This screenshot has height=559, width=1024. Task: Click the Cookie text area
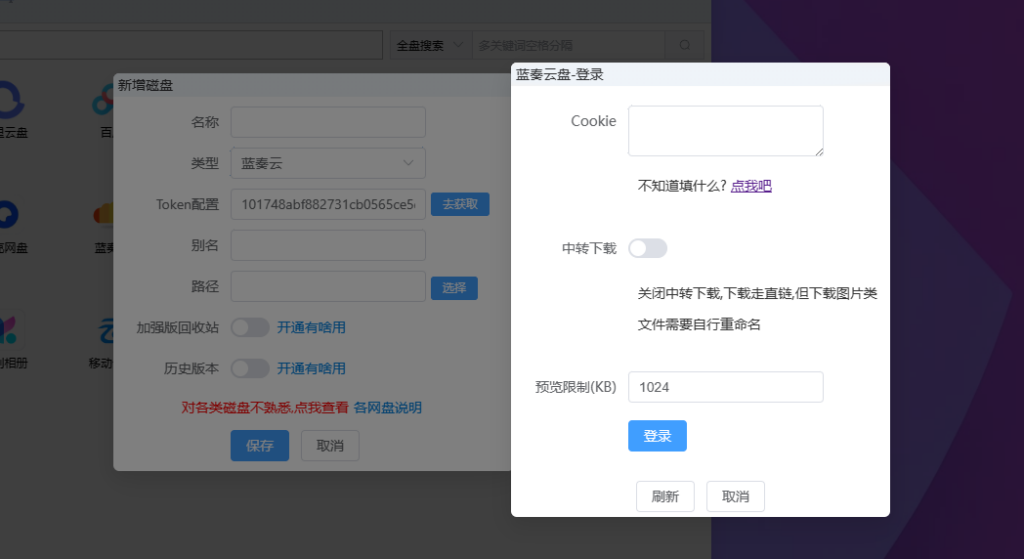click(726, 131)
